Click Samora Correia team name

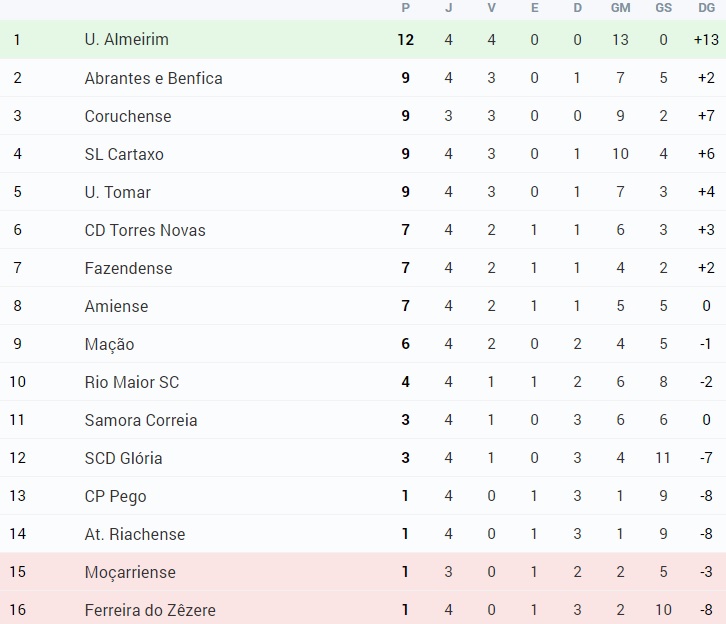click(x=141, y=420)
